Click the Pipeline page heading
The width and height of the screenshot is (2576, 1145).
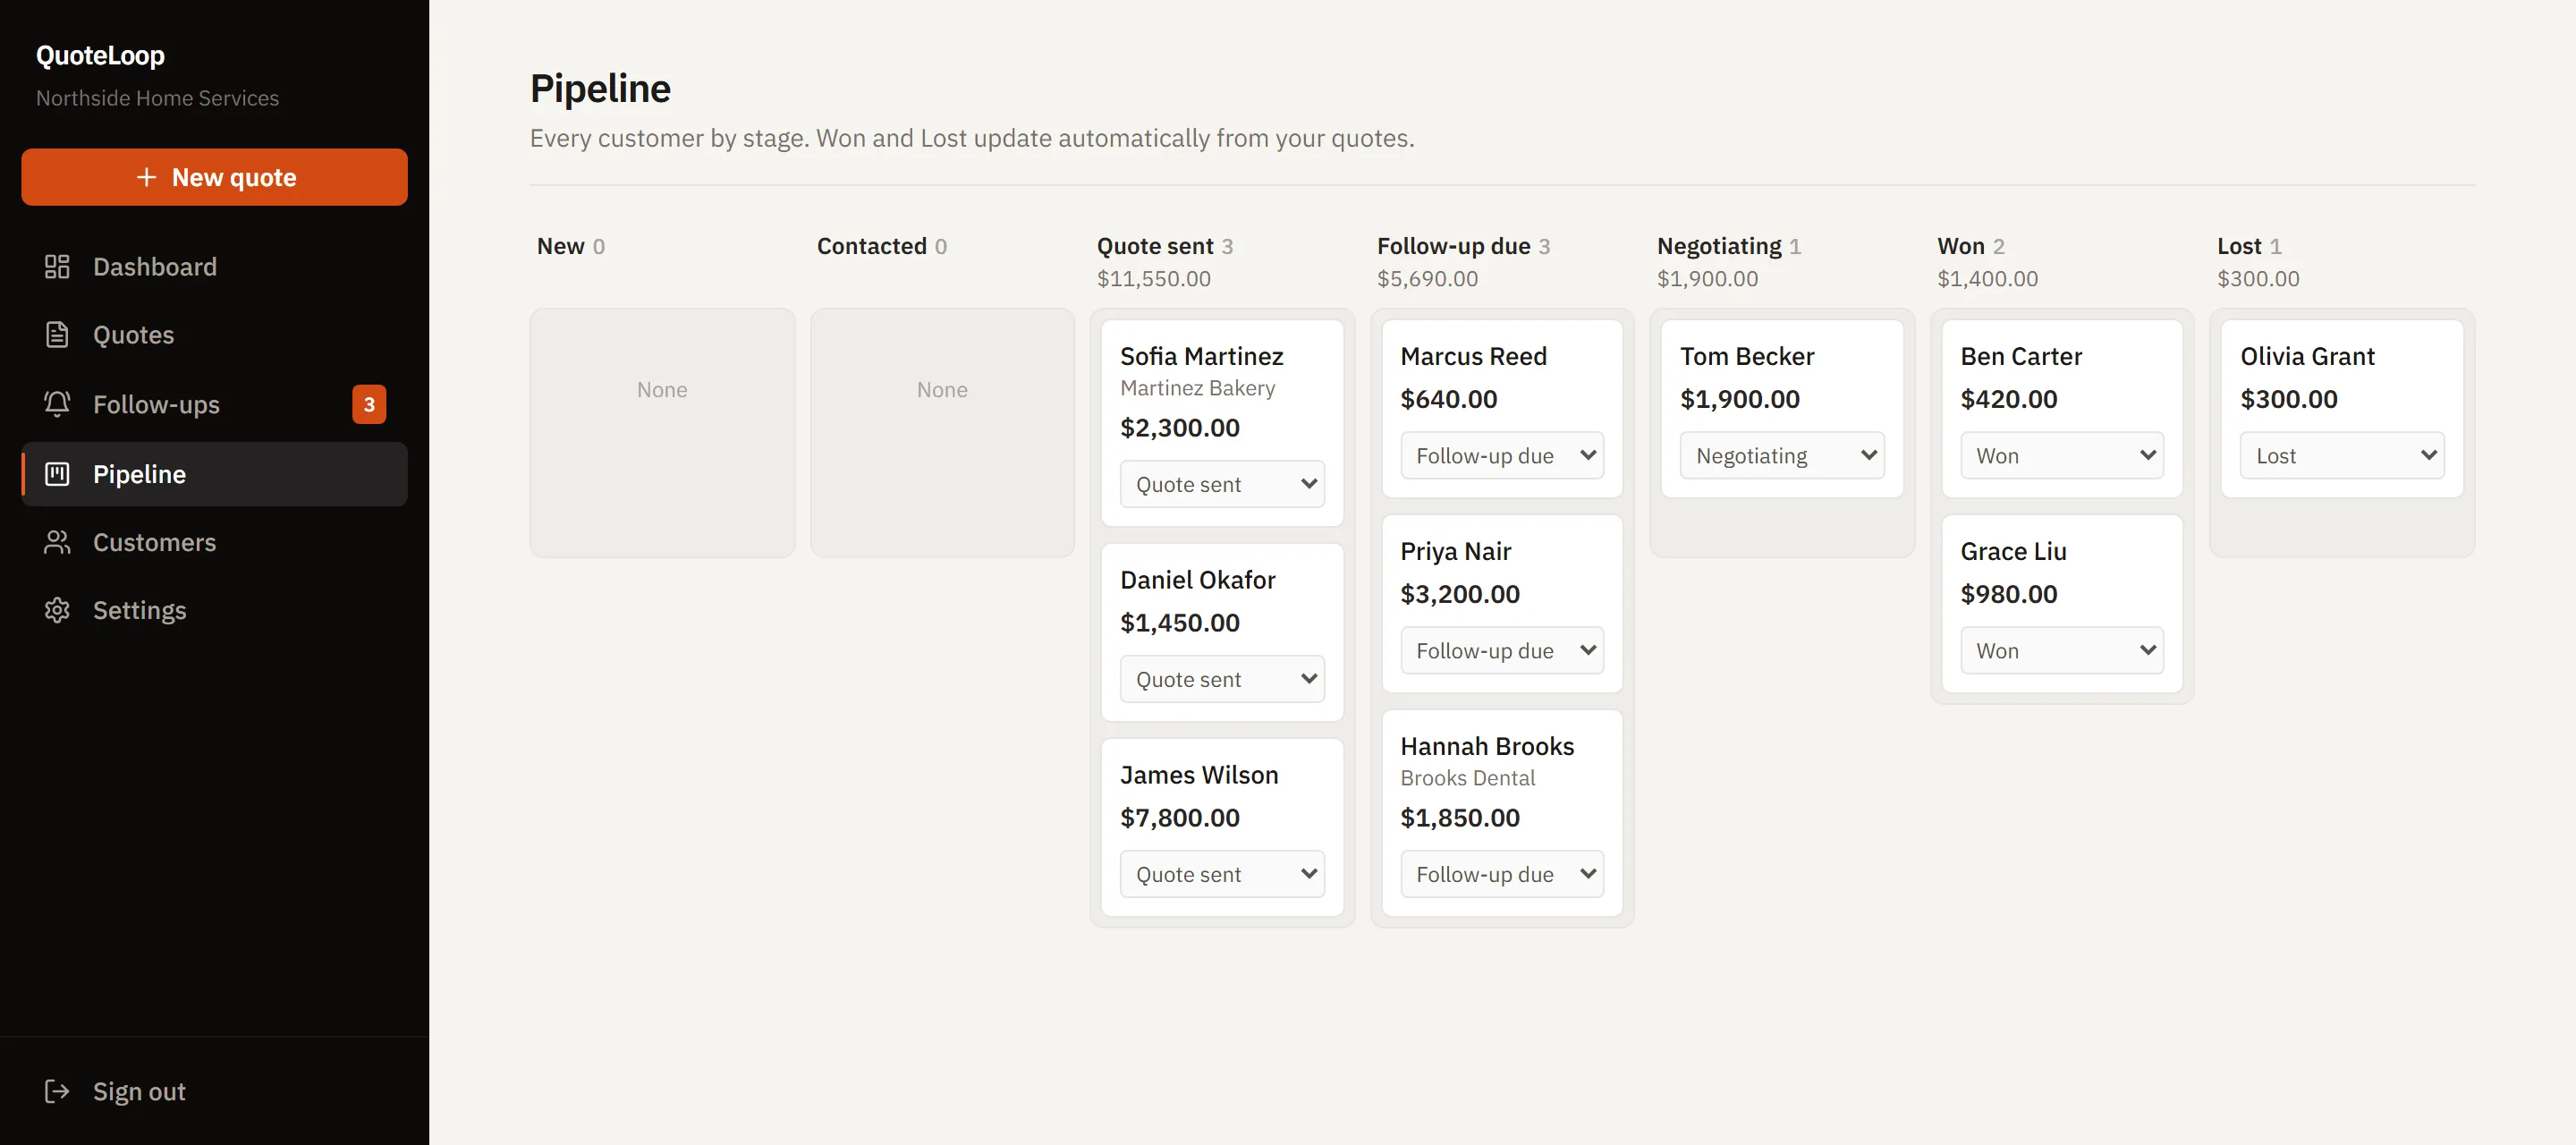(600, 88)
